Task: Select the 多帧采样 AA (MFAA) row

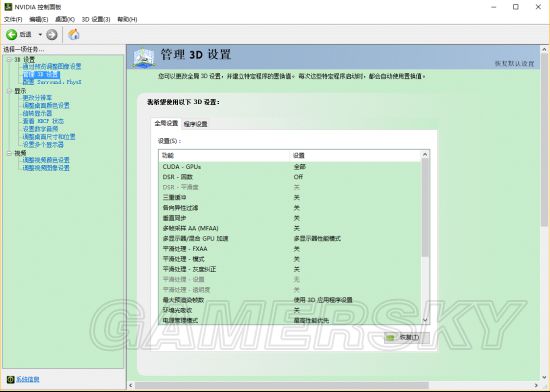Action: coord(290,228)
